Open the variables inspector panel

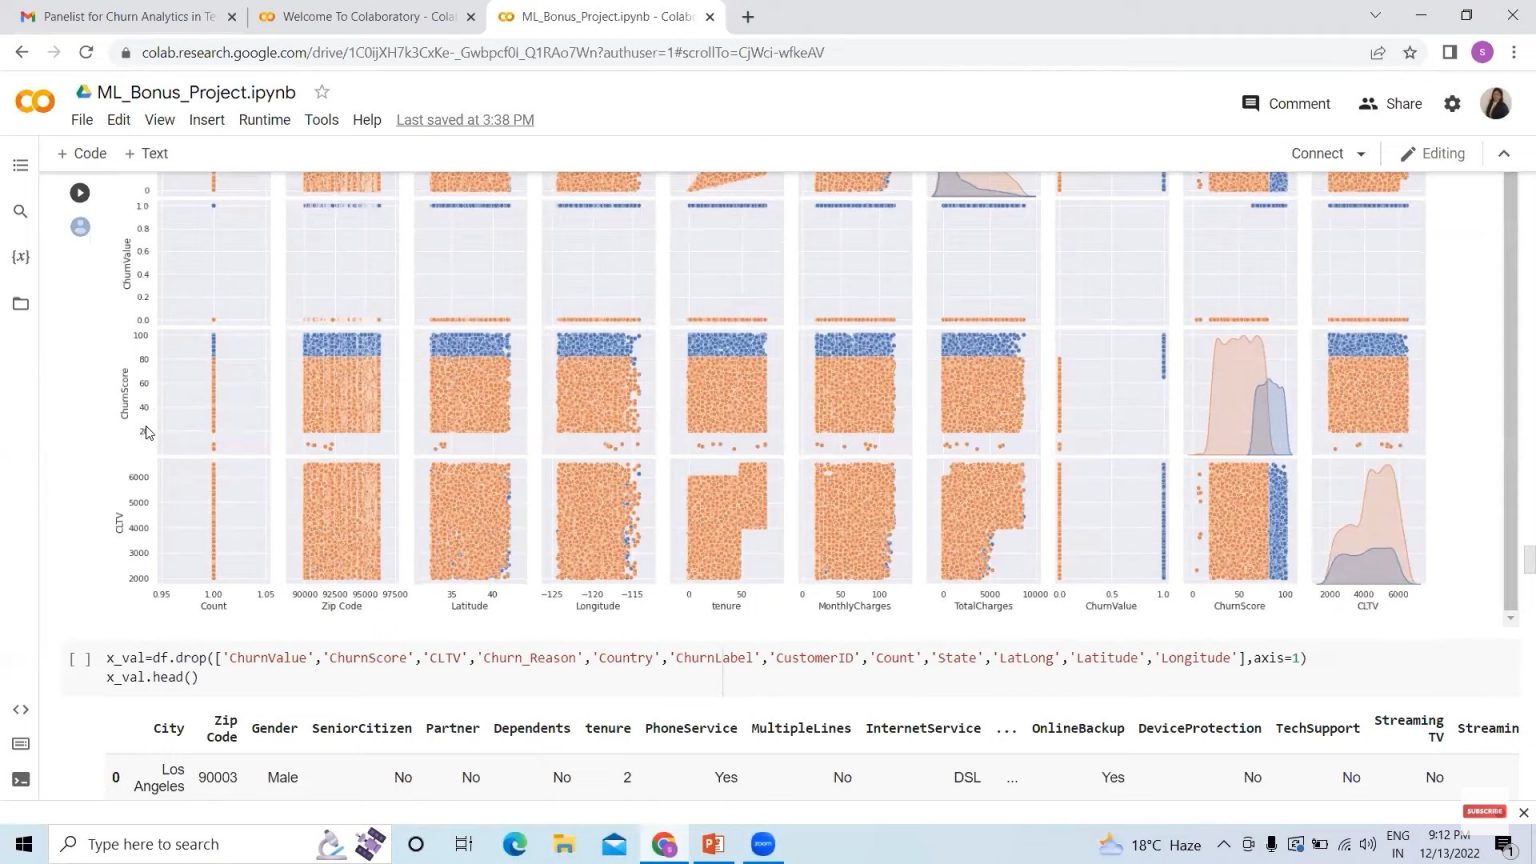point(20,256)
